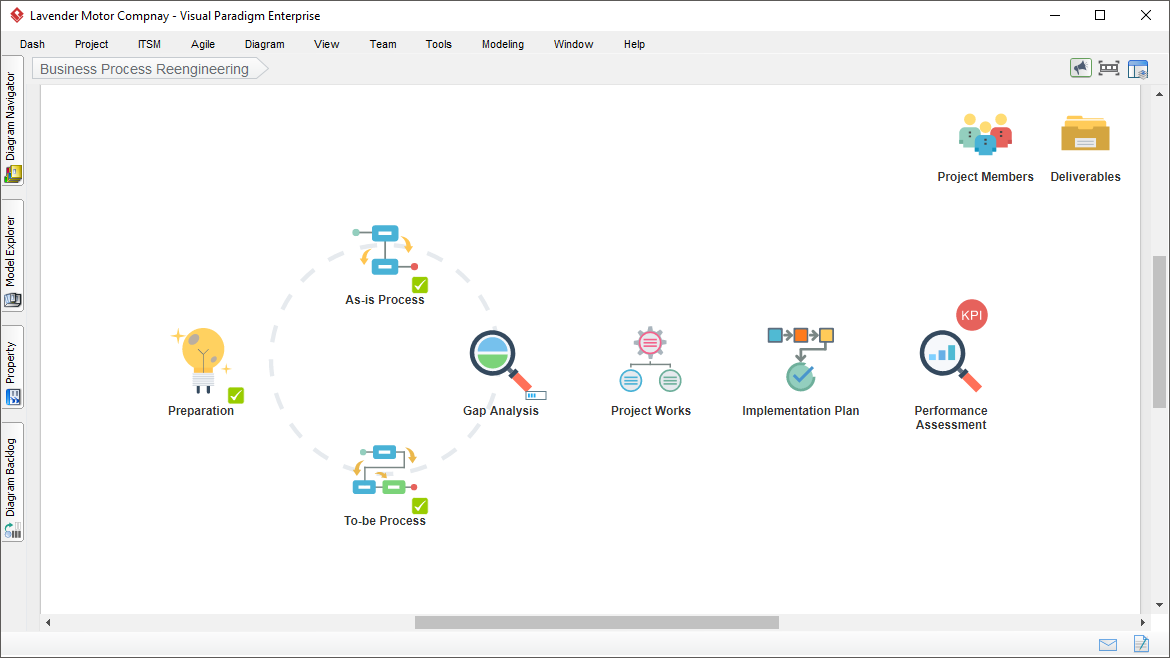This screenshot has width=1170, height=658.
Task: Open the Project Works gear icon
Action: tap(651, 360)
